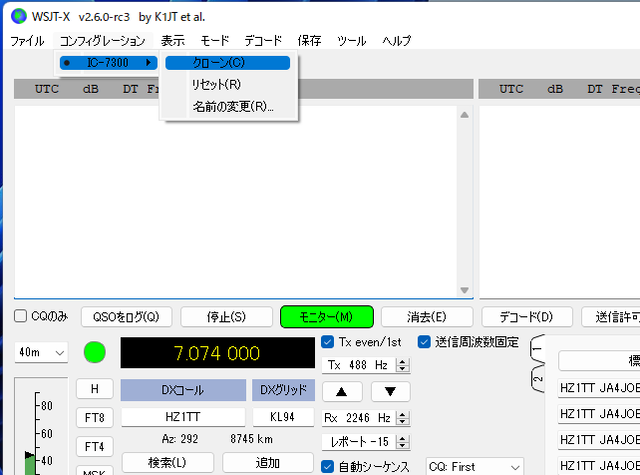Viewport: 640px width, 475px height.
Task: Toggle Tx even/1st checkbox
Action: [x=328, y=342]
